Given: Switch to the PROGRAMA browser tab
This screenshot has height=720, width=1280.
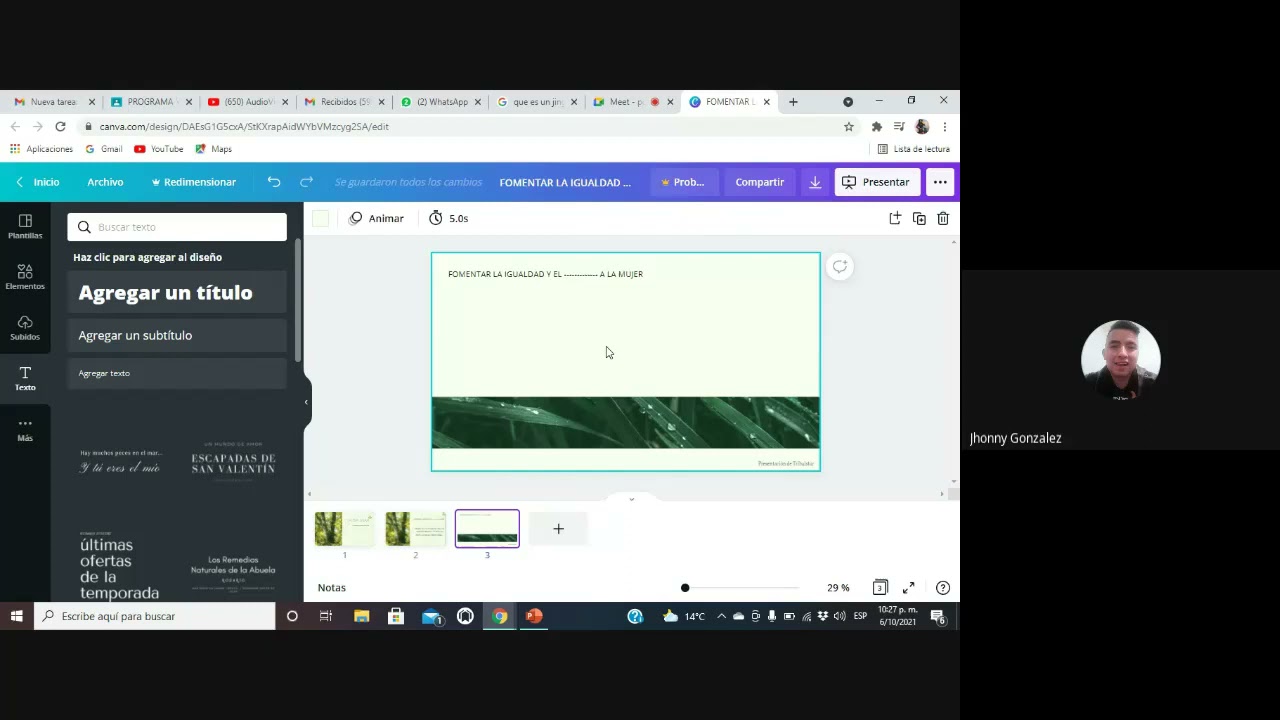Looking at the screenshot, I should tap(150, 102).
